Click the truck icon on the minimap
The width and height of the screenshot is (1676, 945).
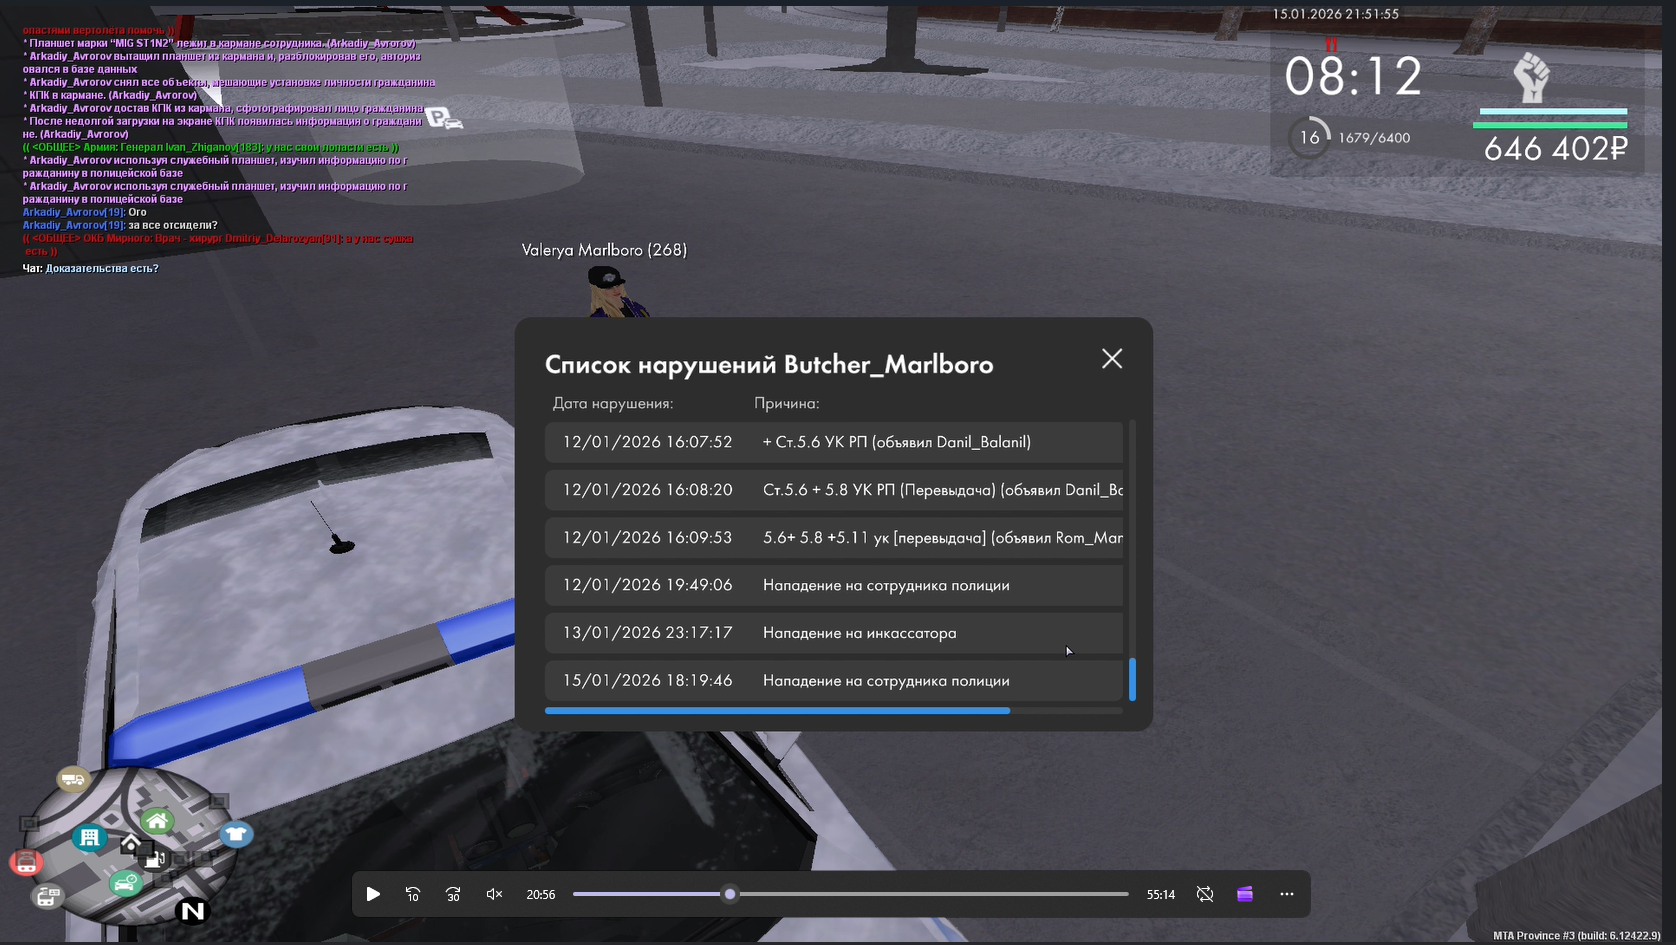73,779
